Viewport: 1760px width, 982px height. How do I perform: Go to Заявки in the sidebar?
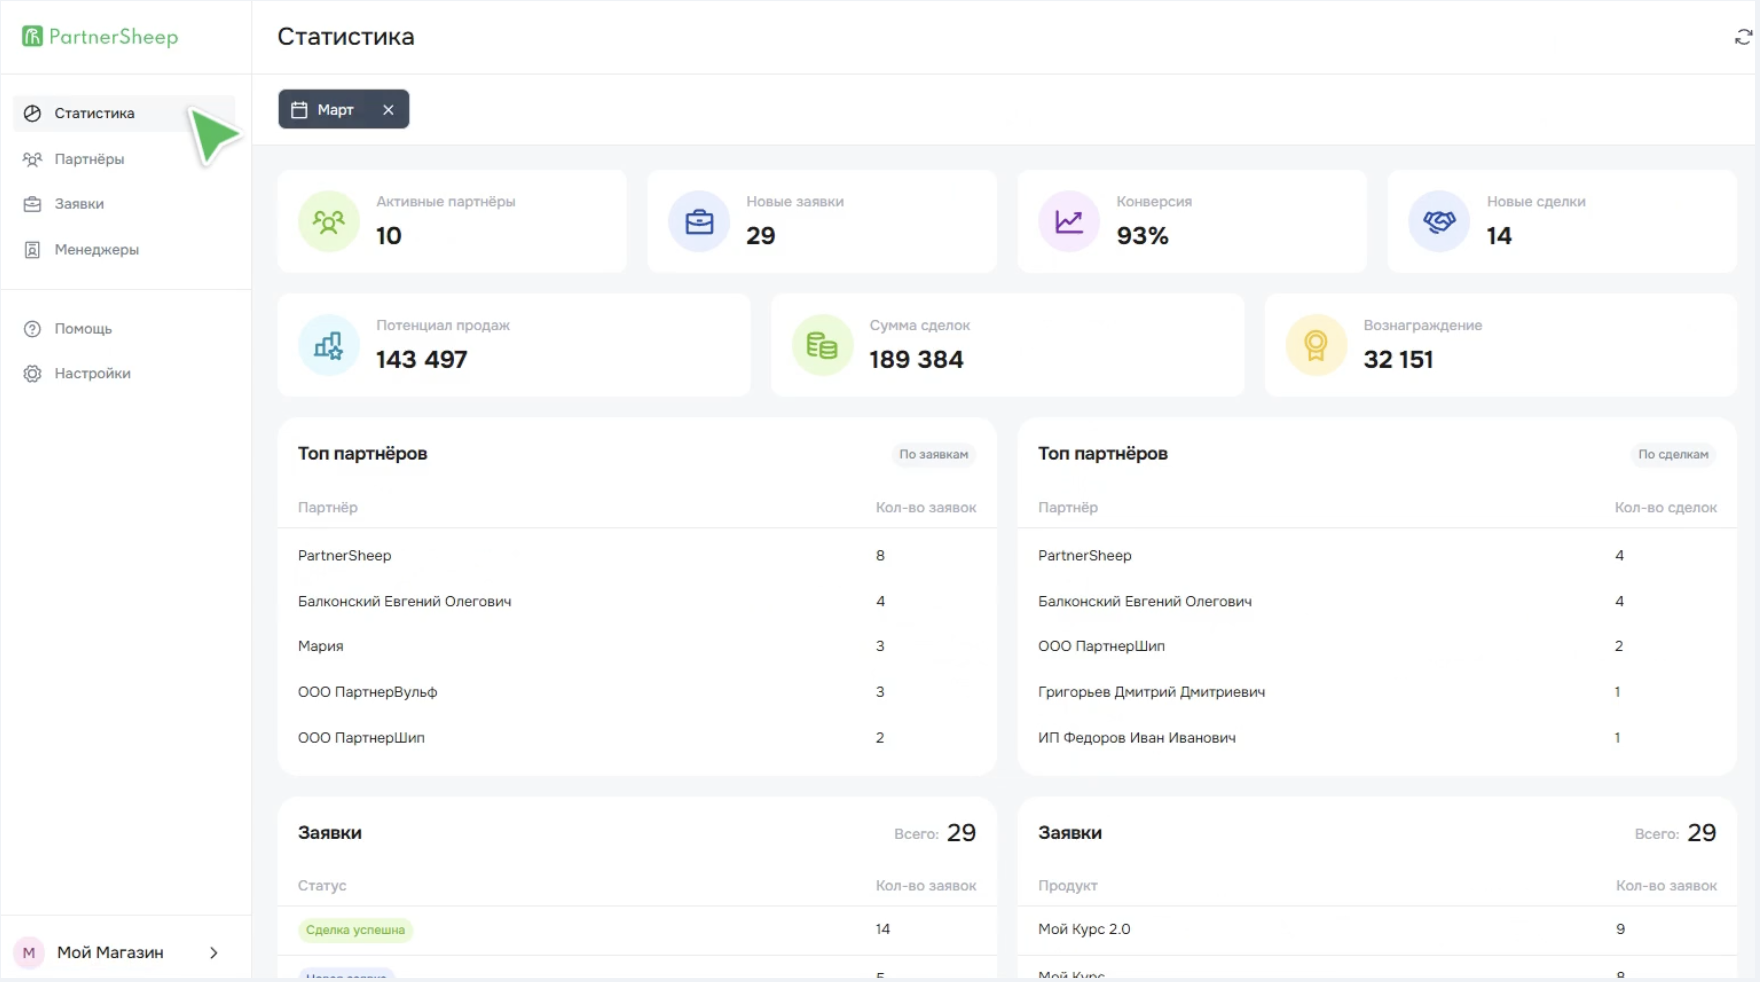click(x=79, y=204)
